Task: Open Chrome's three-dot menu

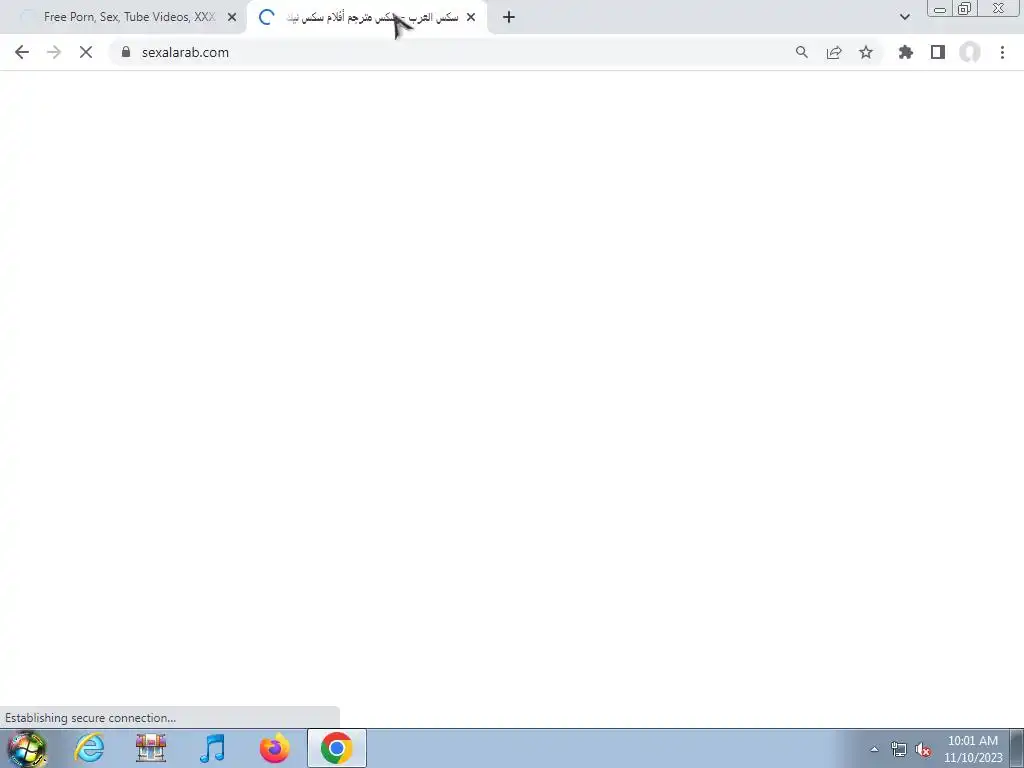Action: click(x=1002, y=52)
